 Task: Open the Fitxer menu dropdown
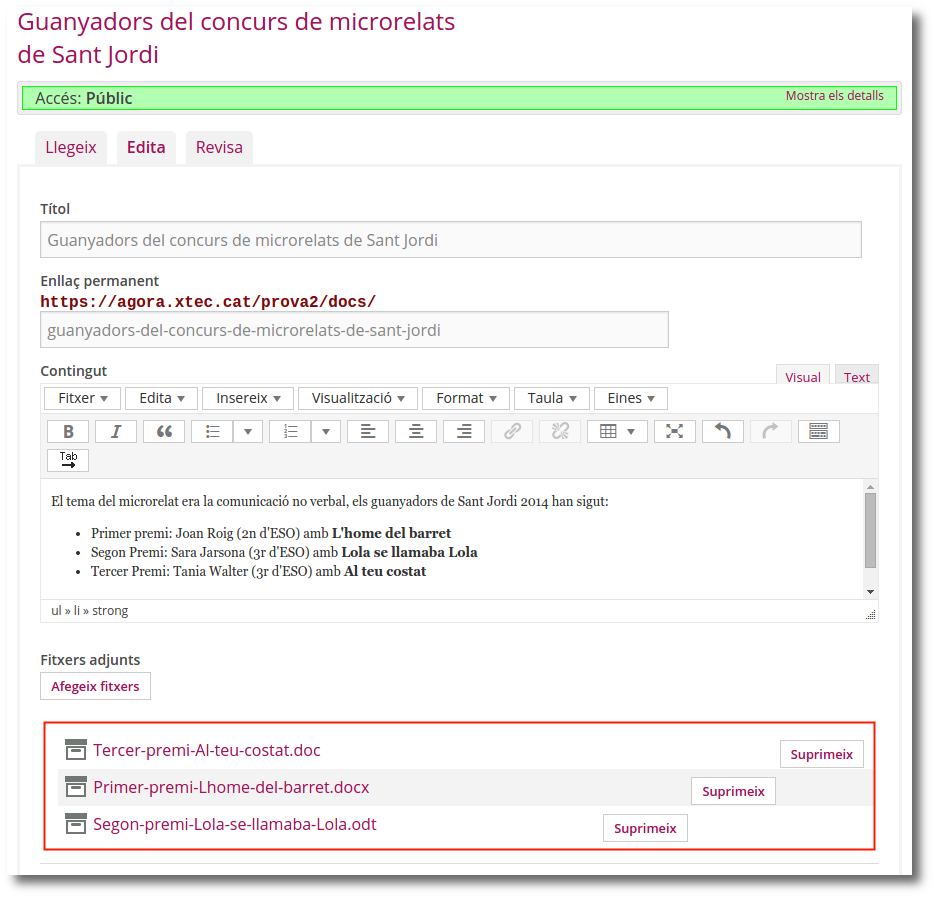[x=82, y=398]
